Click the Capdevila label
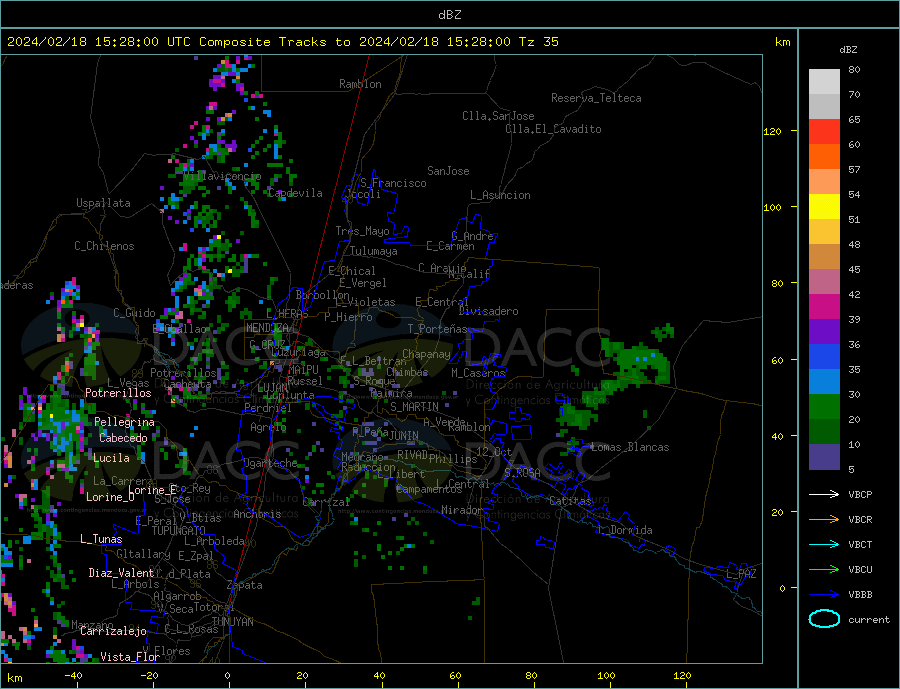 tap(295, 193)
